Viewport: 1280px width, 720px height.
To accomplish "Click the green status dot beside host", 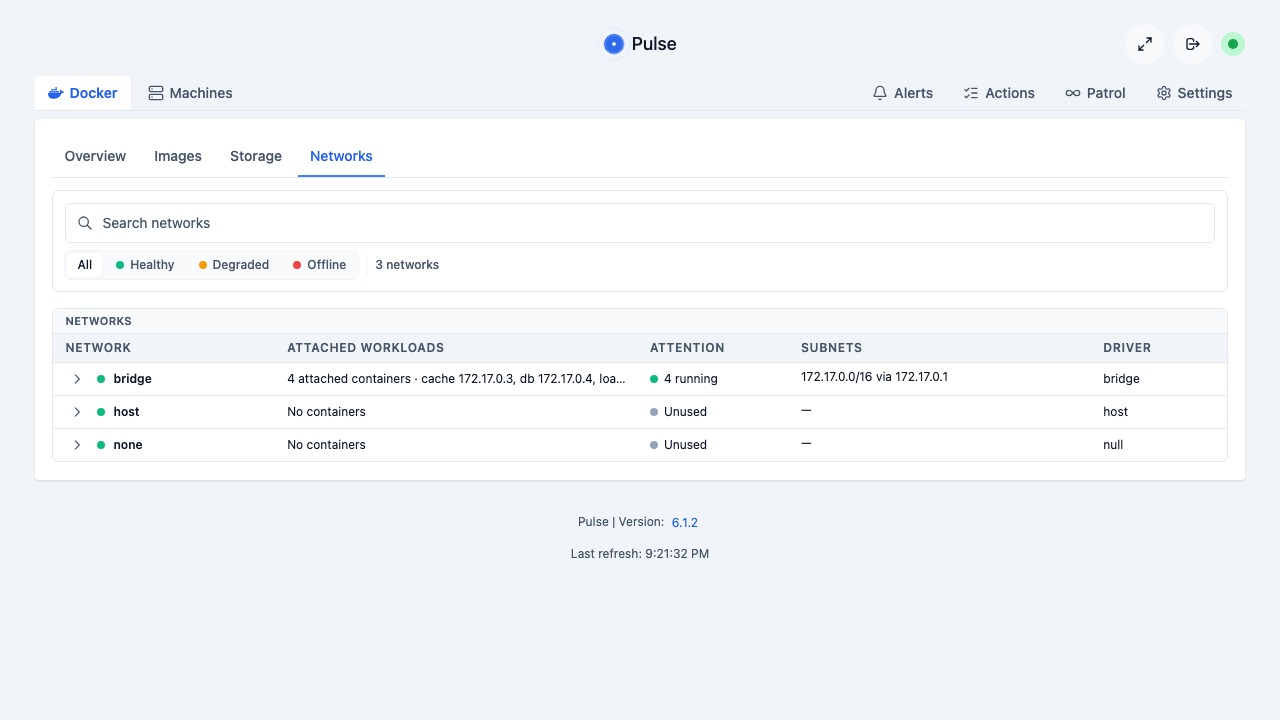I will click(101, 412).
